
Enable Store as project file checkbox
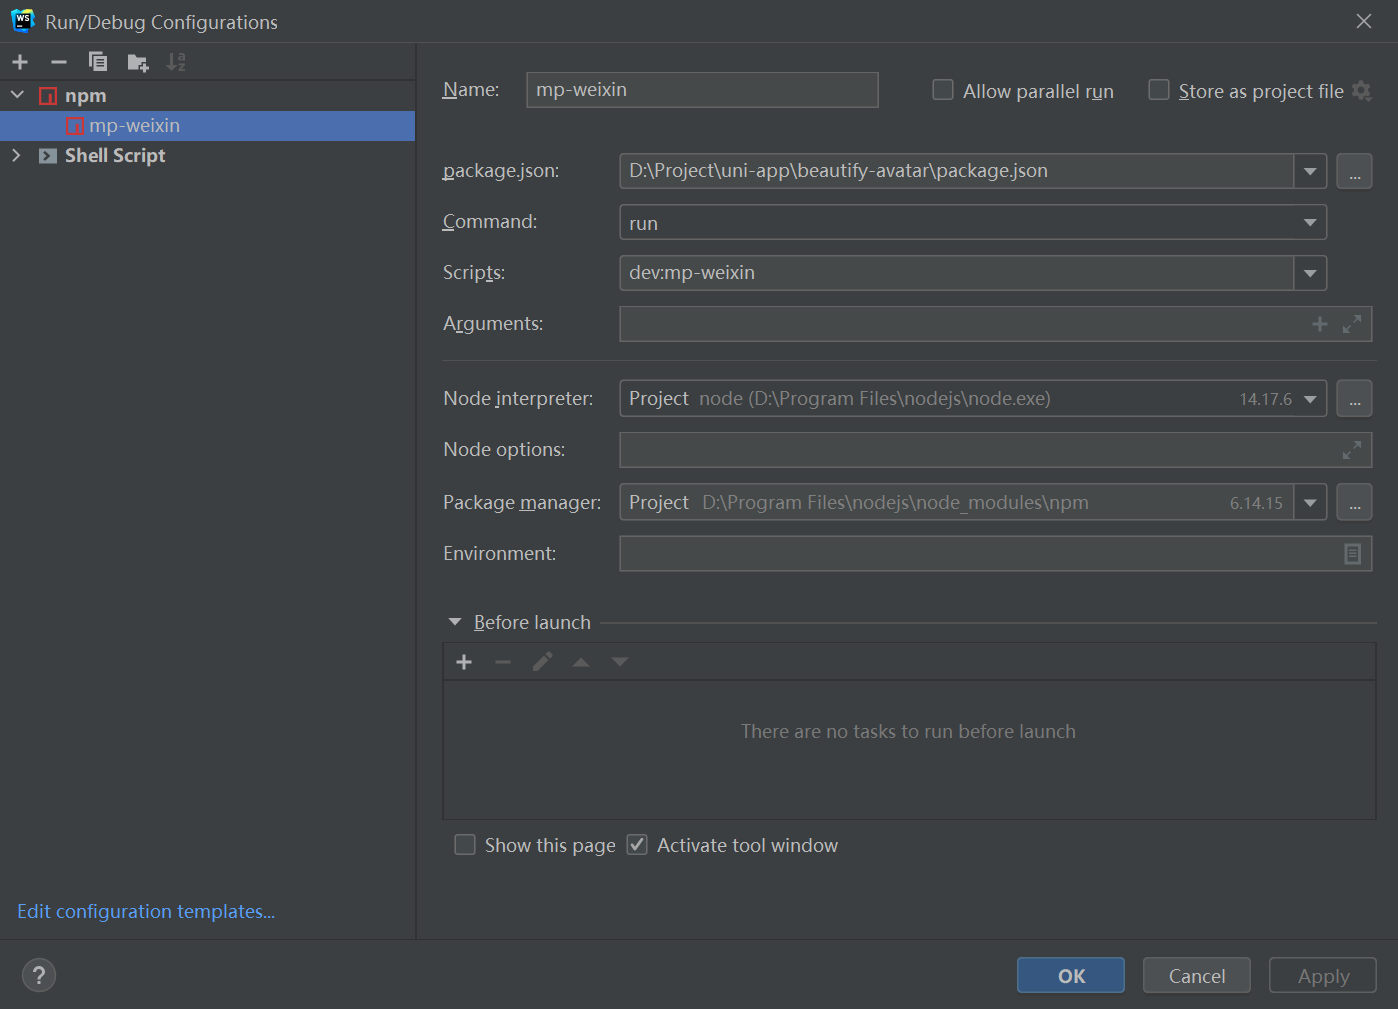tap(1159, 90)
